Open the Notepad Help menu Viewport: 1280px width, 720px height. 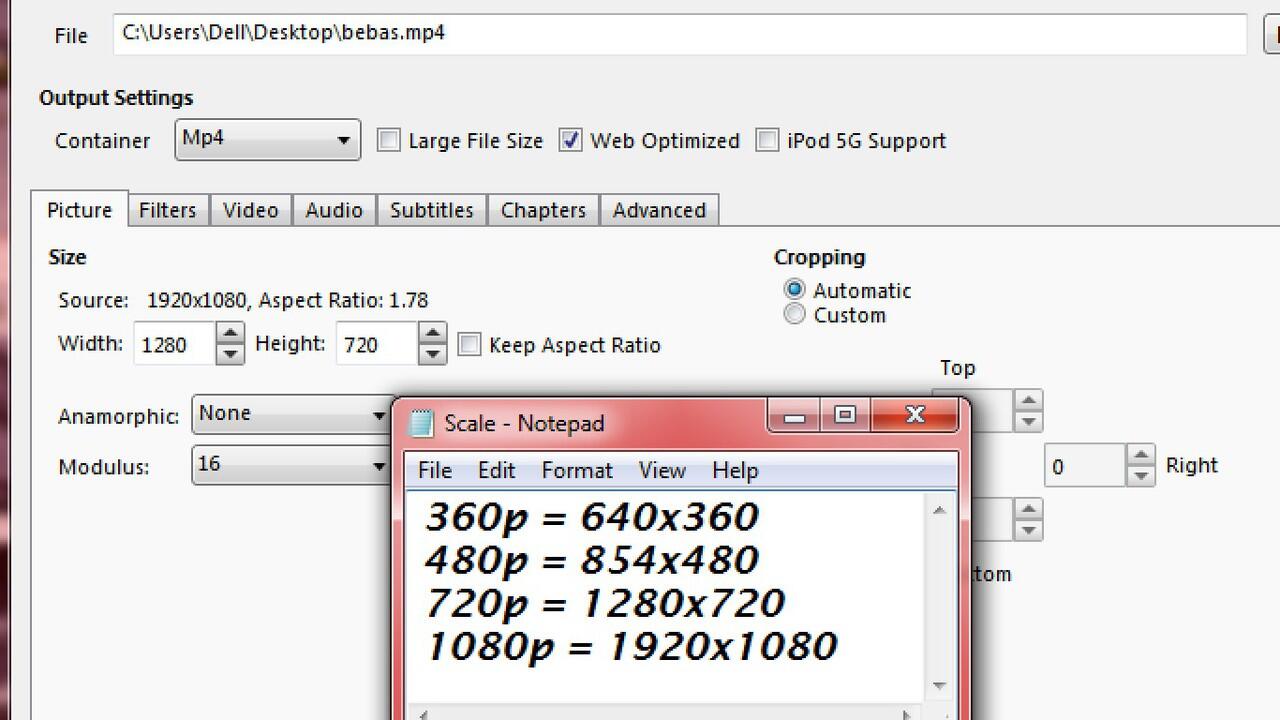[735, 470]
